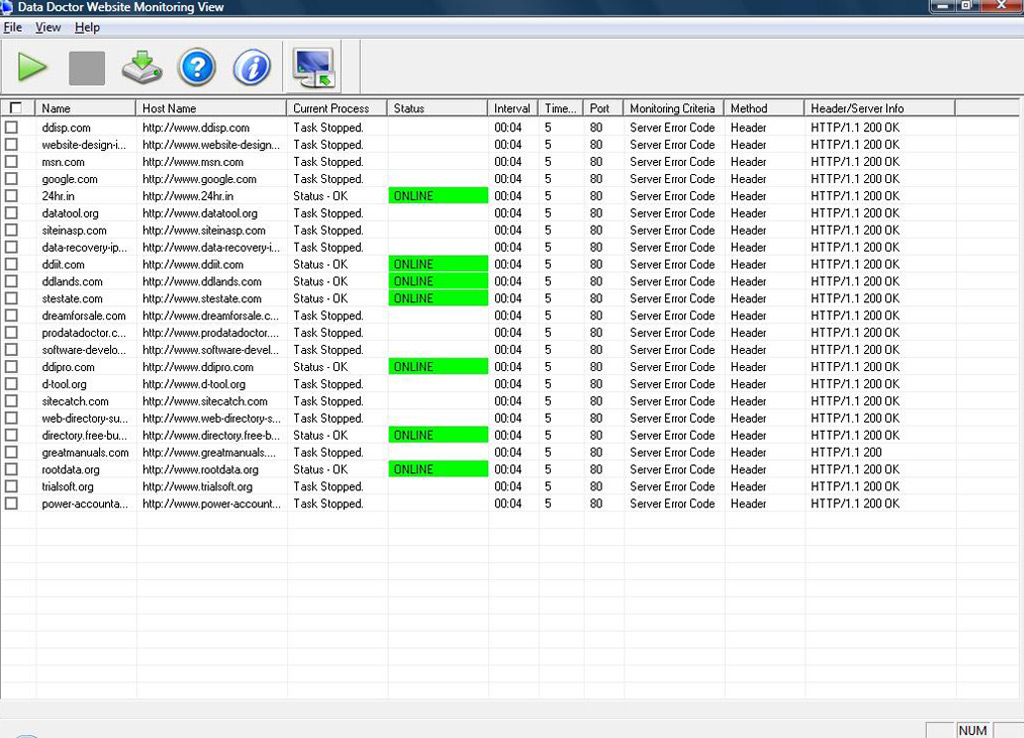
Task: Tick the msn.com row checkbox
Action: 11,161
